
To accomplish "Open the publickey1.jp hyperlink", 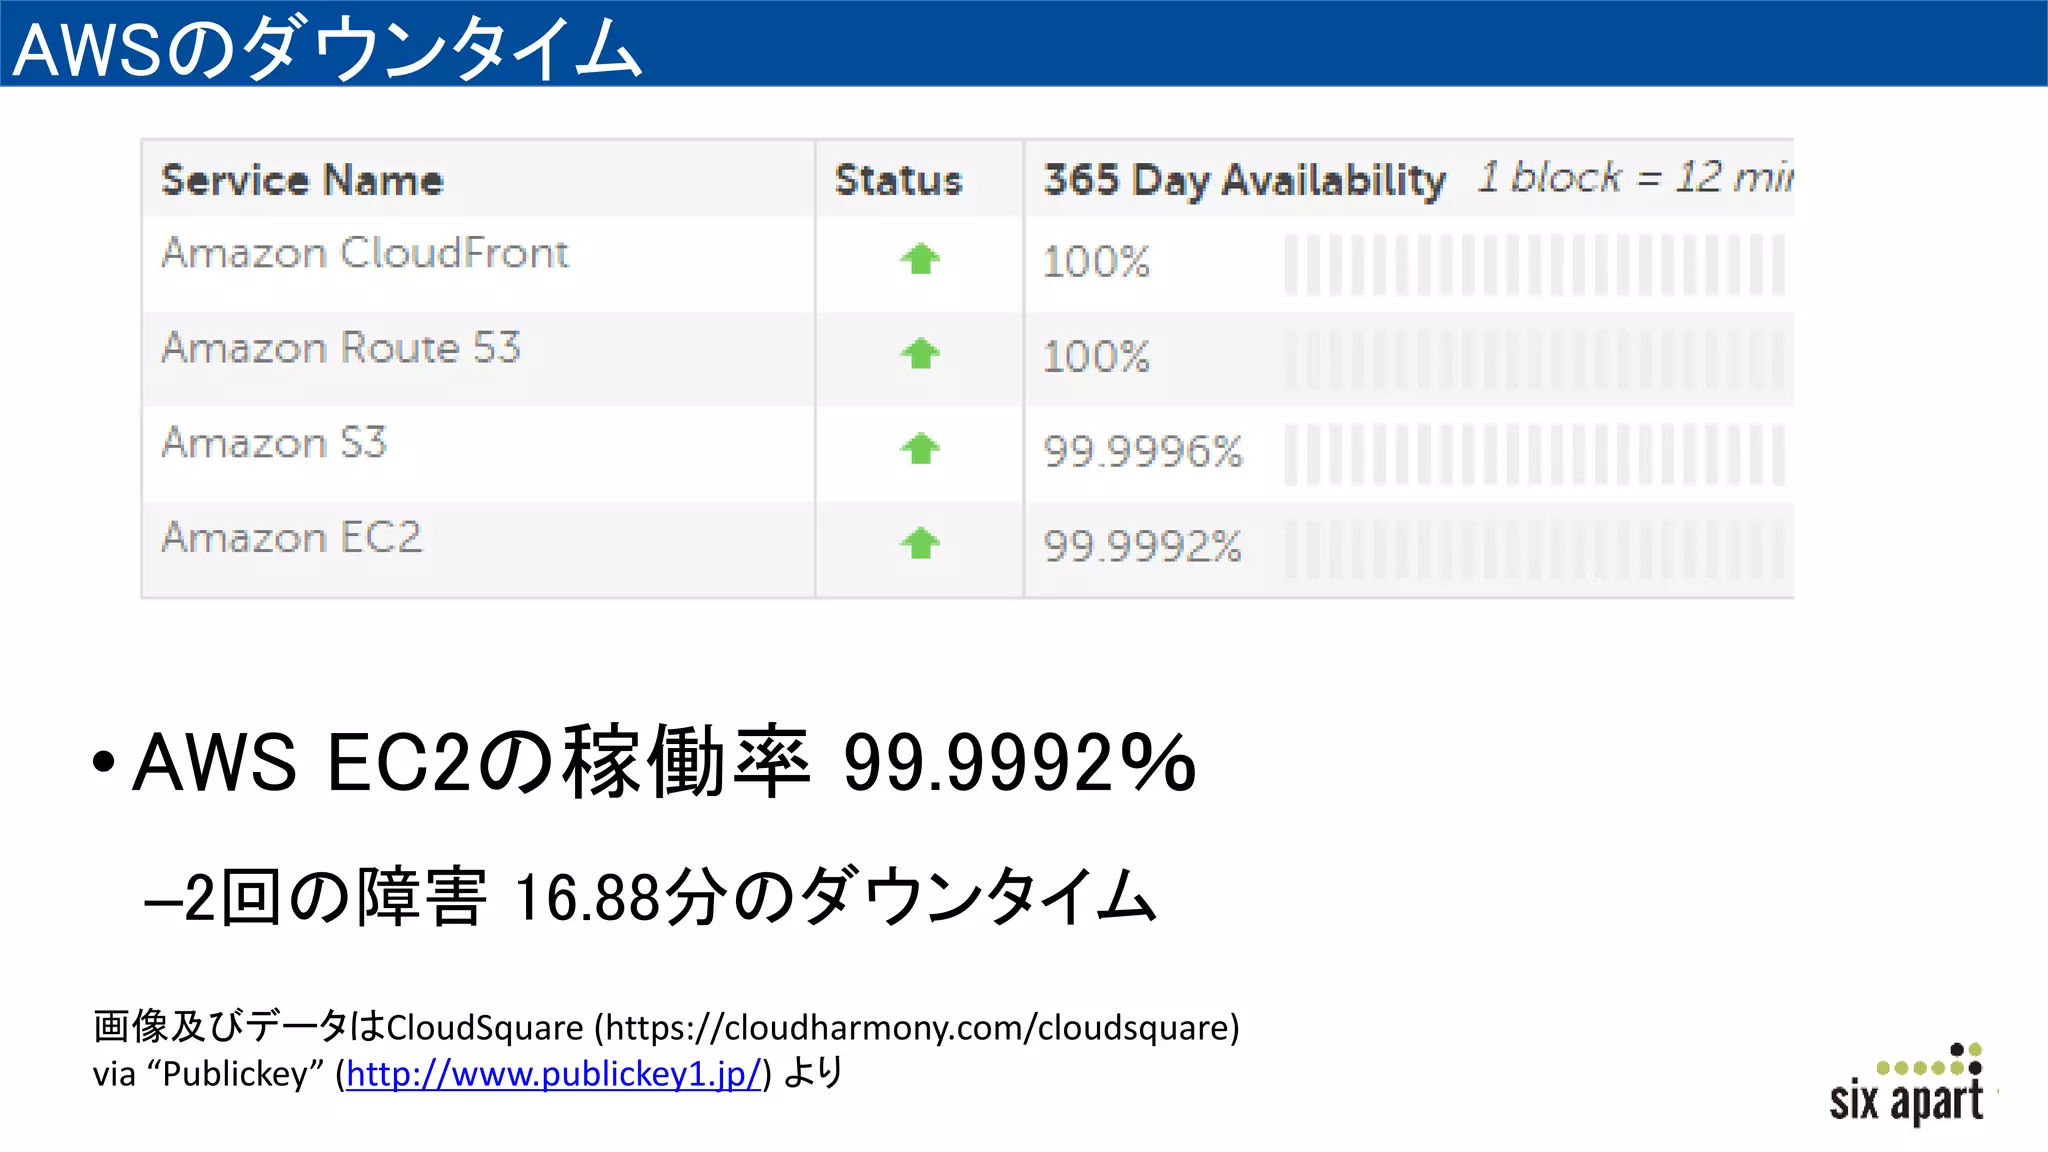I will (x=554, y=1073).
